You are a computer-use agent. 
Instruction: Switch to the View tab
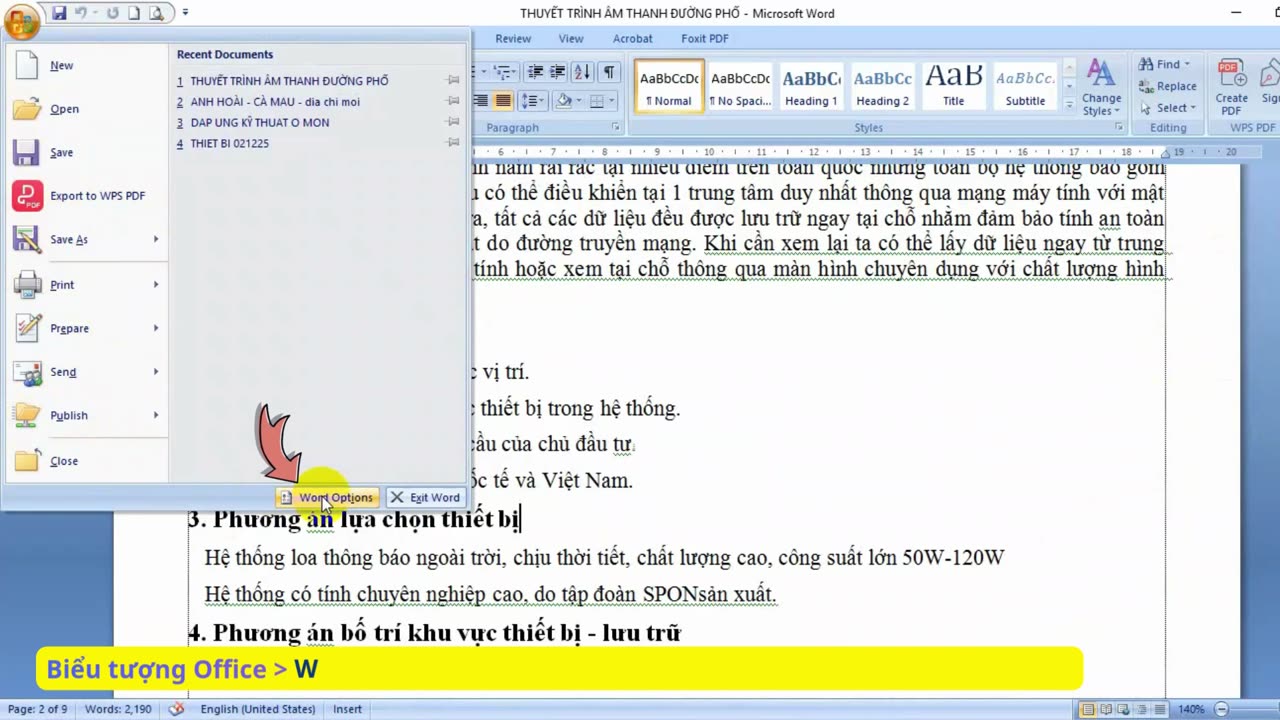pos(571,39)
